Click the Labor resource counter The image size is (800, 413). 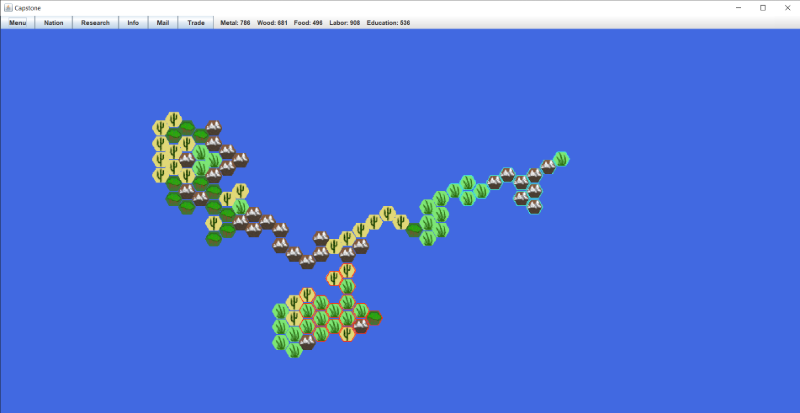click(345, 22)
